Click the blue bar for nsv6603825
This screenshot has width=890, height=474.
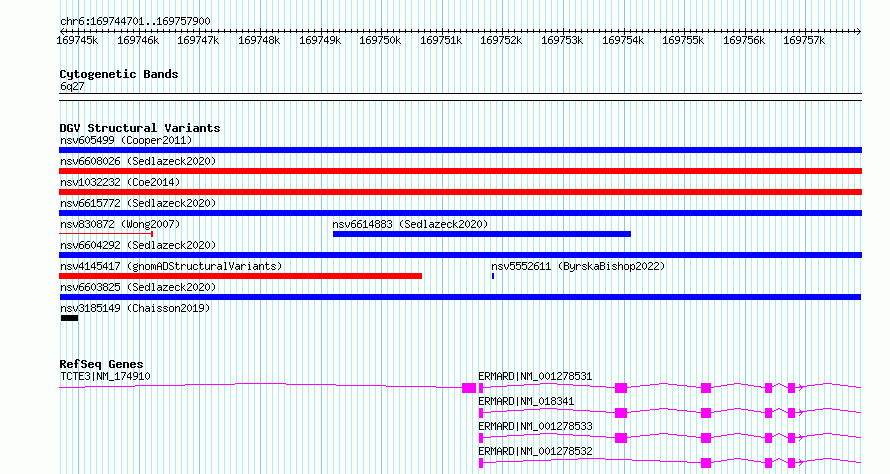(460, 297)
